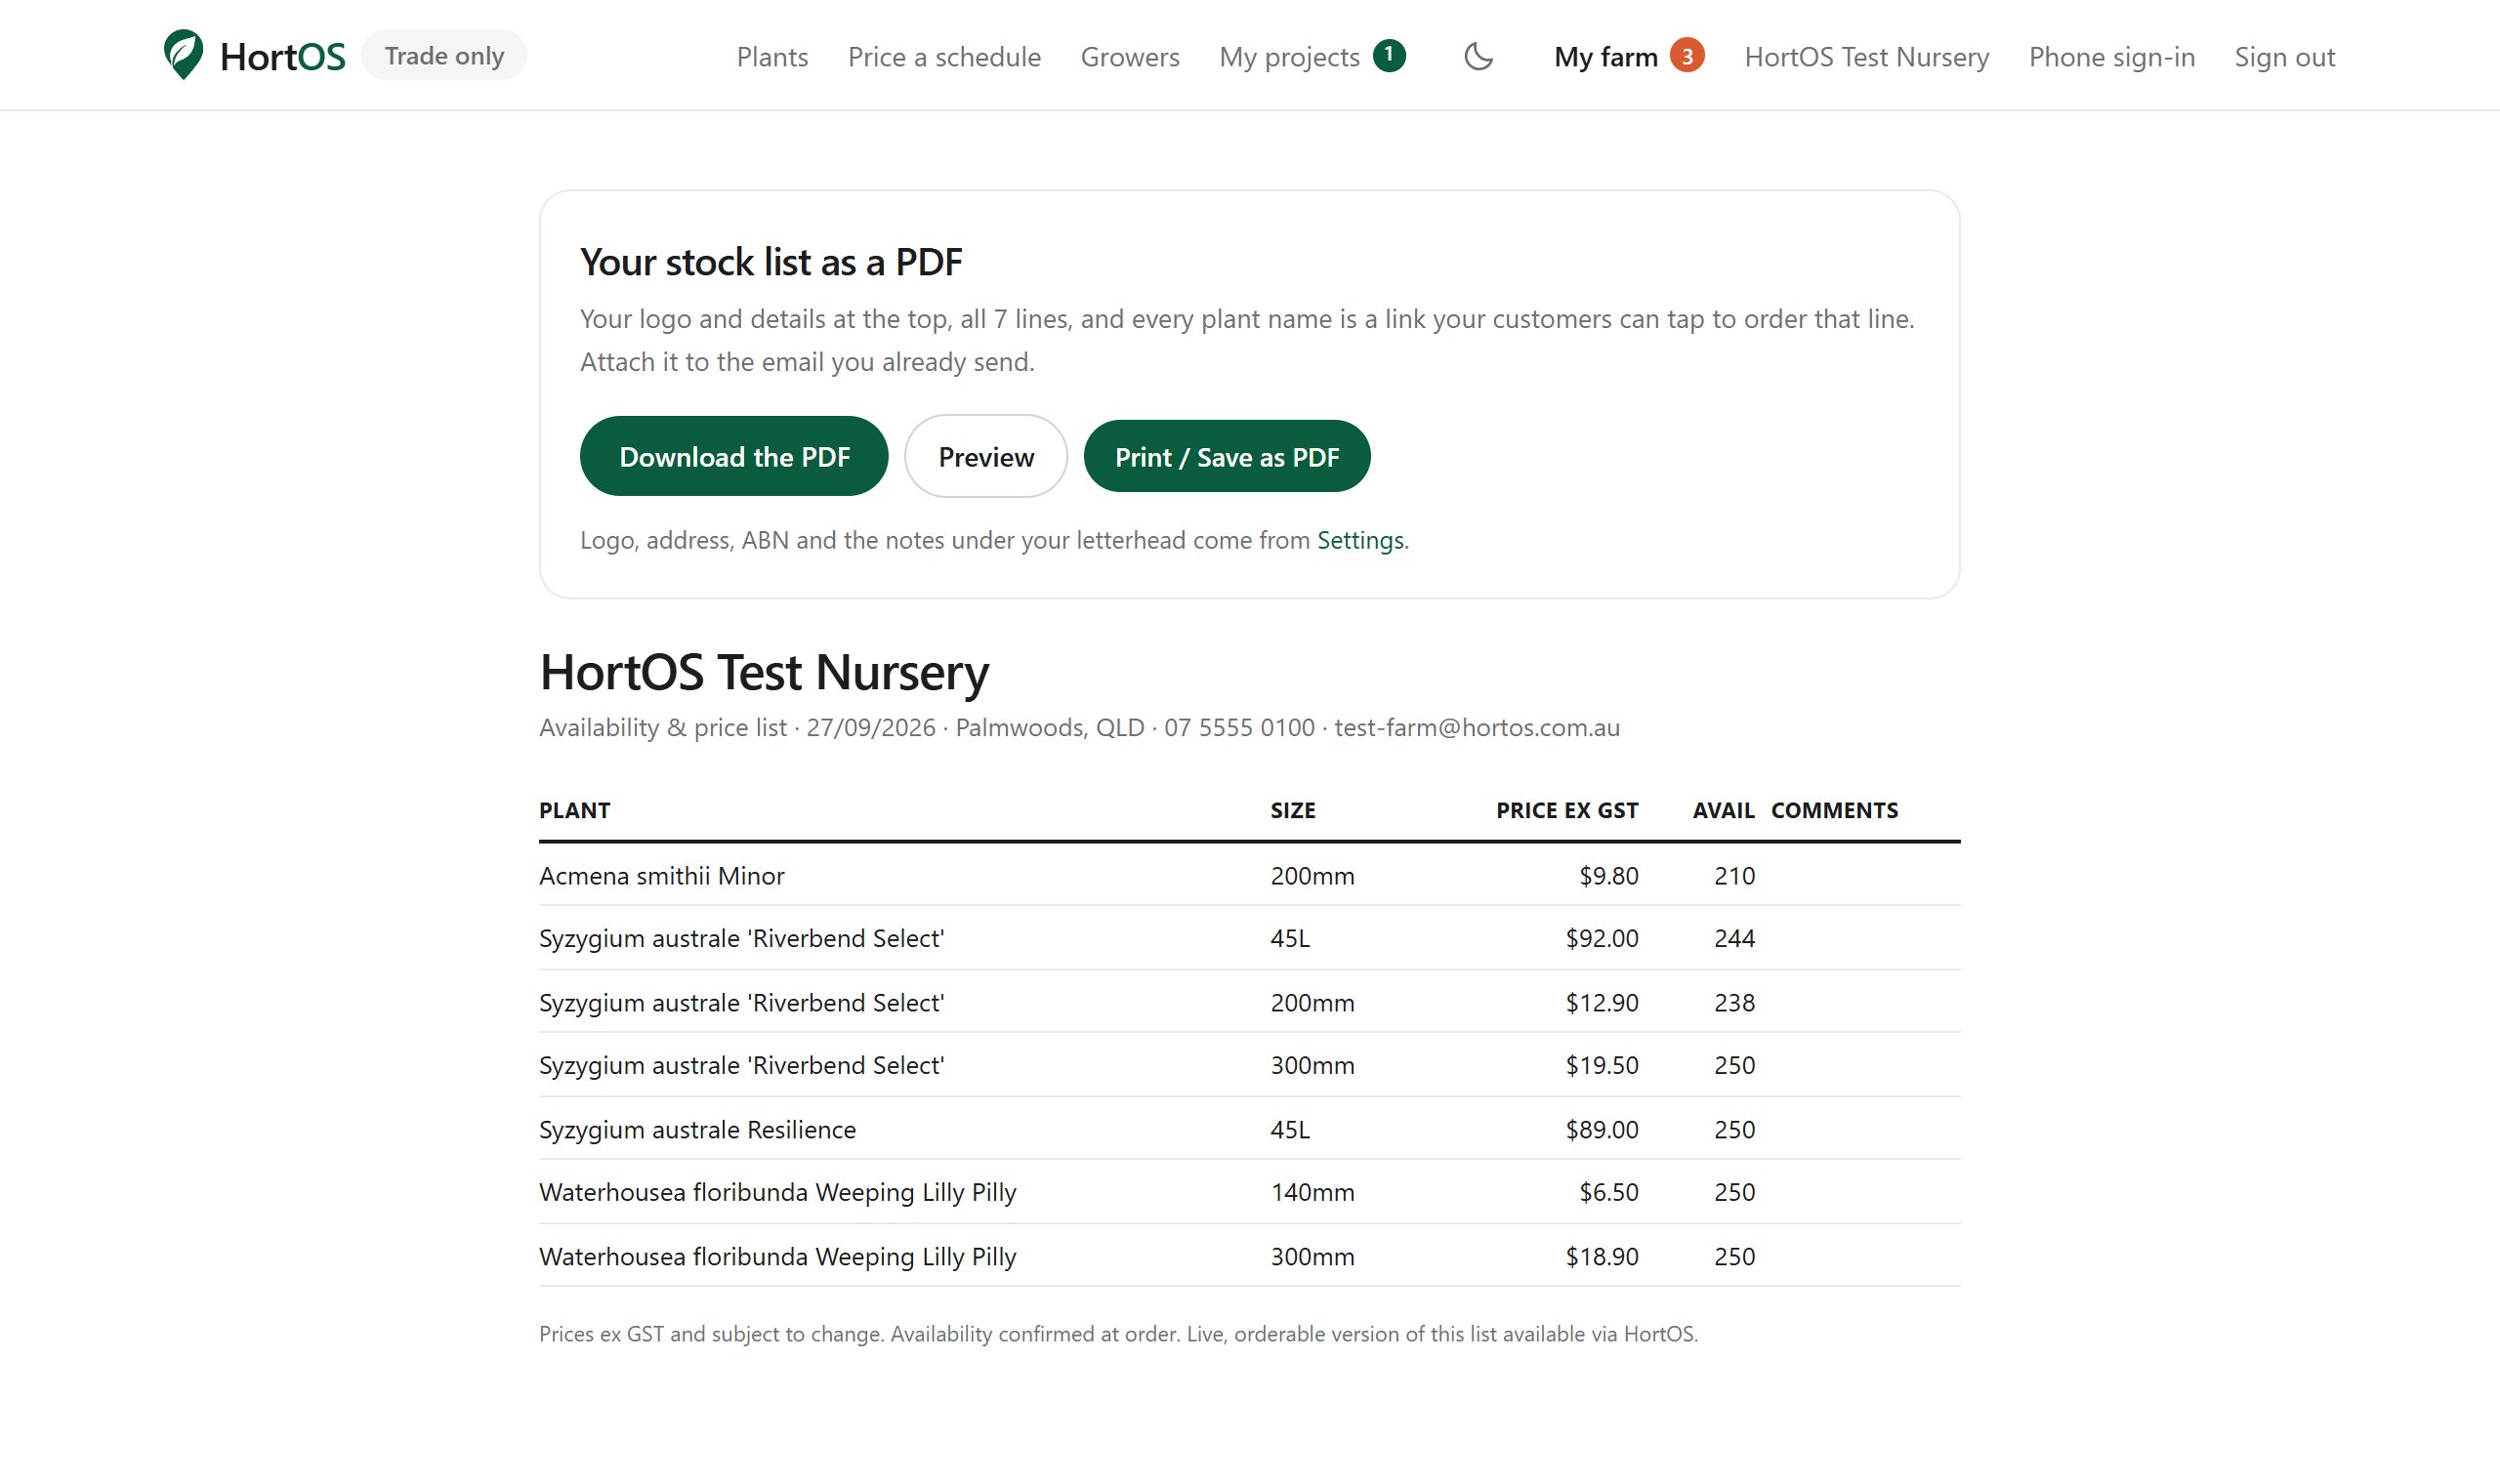Click the Your stock list as a PDF heading

point(771,262)
